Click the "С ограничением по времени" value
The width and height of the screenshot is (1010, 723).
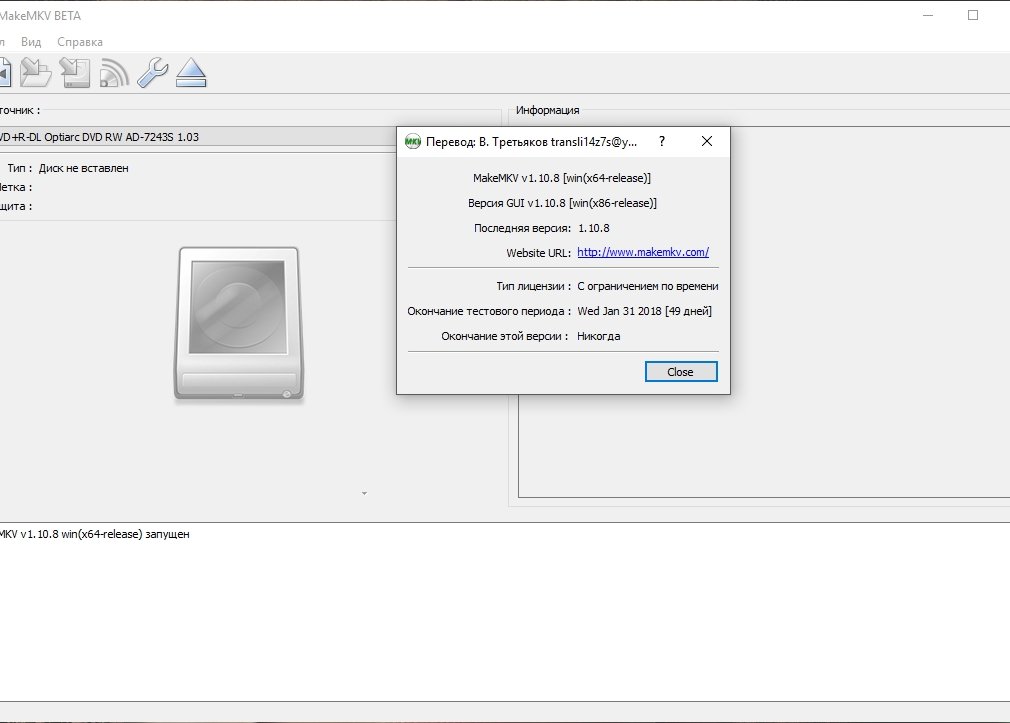tap(647, 286)
